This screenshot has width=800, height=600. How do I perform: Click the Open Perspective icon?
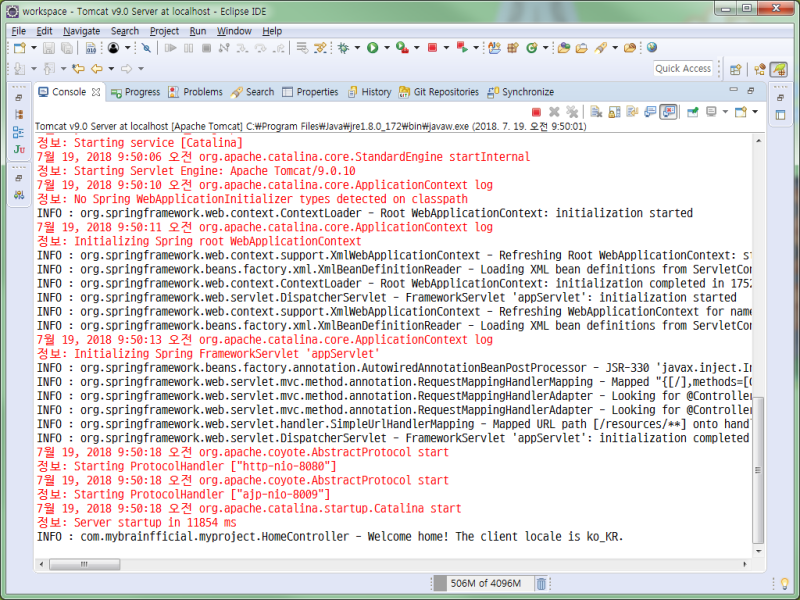click(x=735, y=69)
